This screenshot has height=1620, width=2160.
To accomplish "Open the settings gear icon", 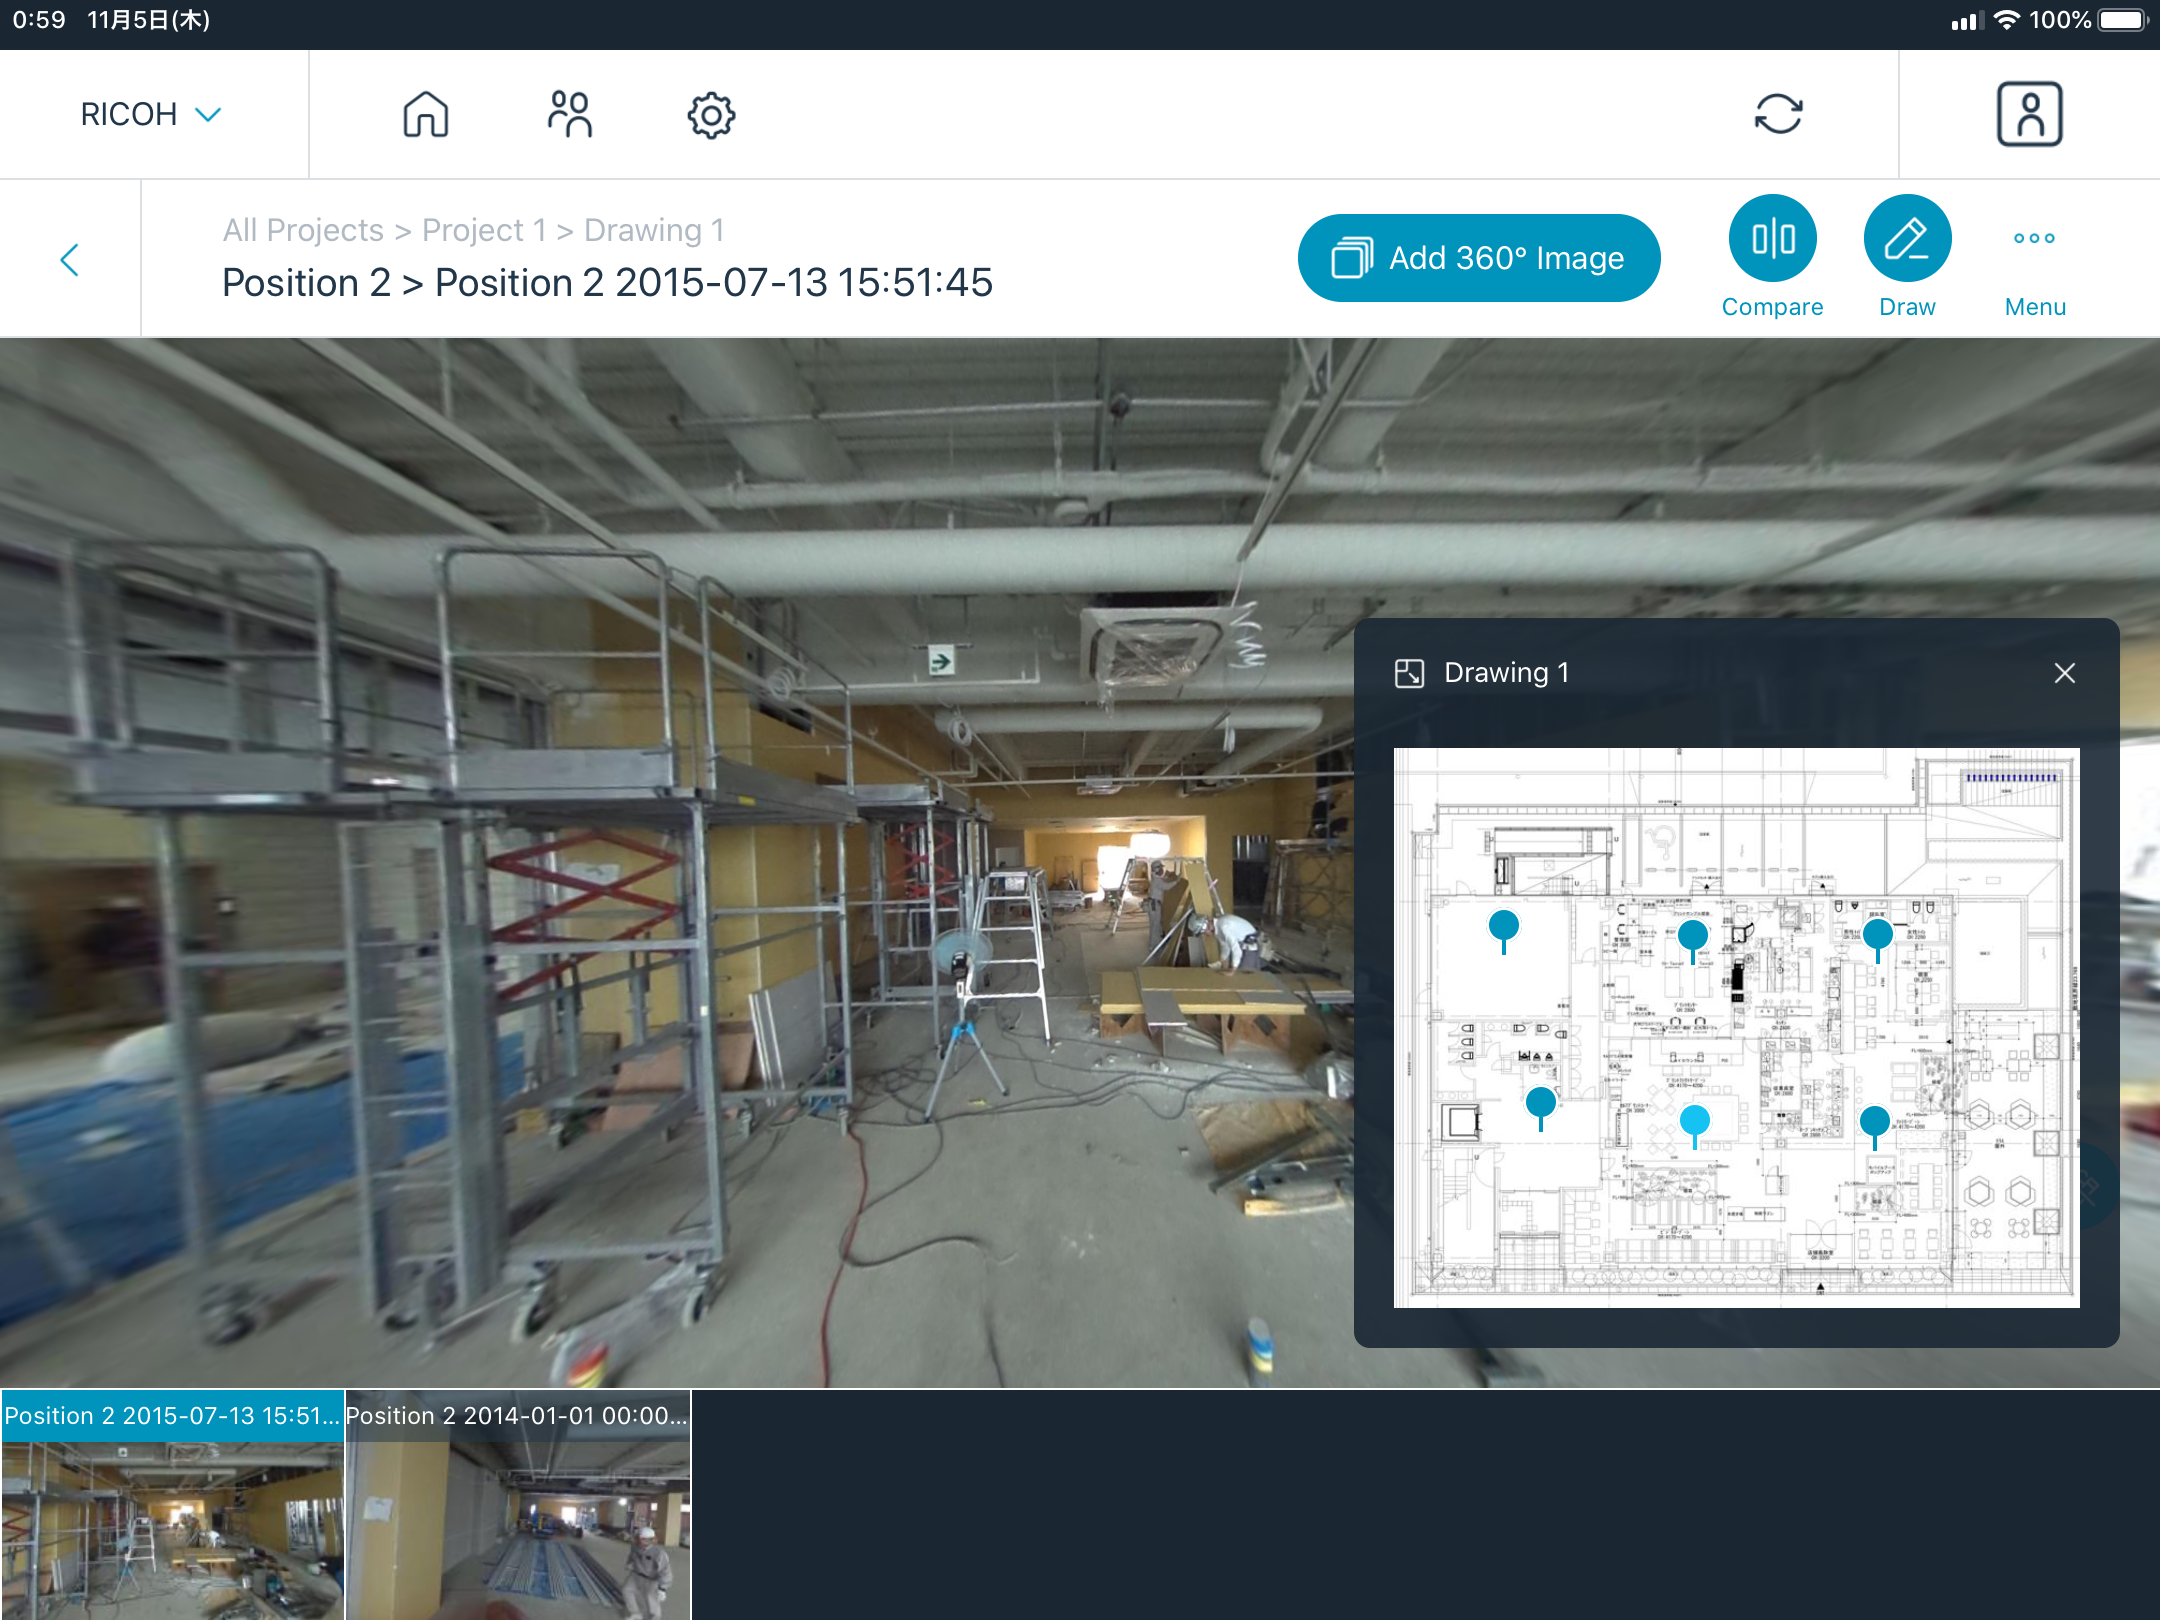I will (711, 115).
